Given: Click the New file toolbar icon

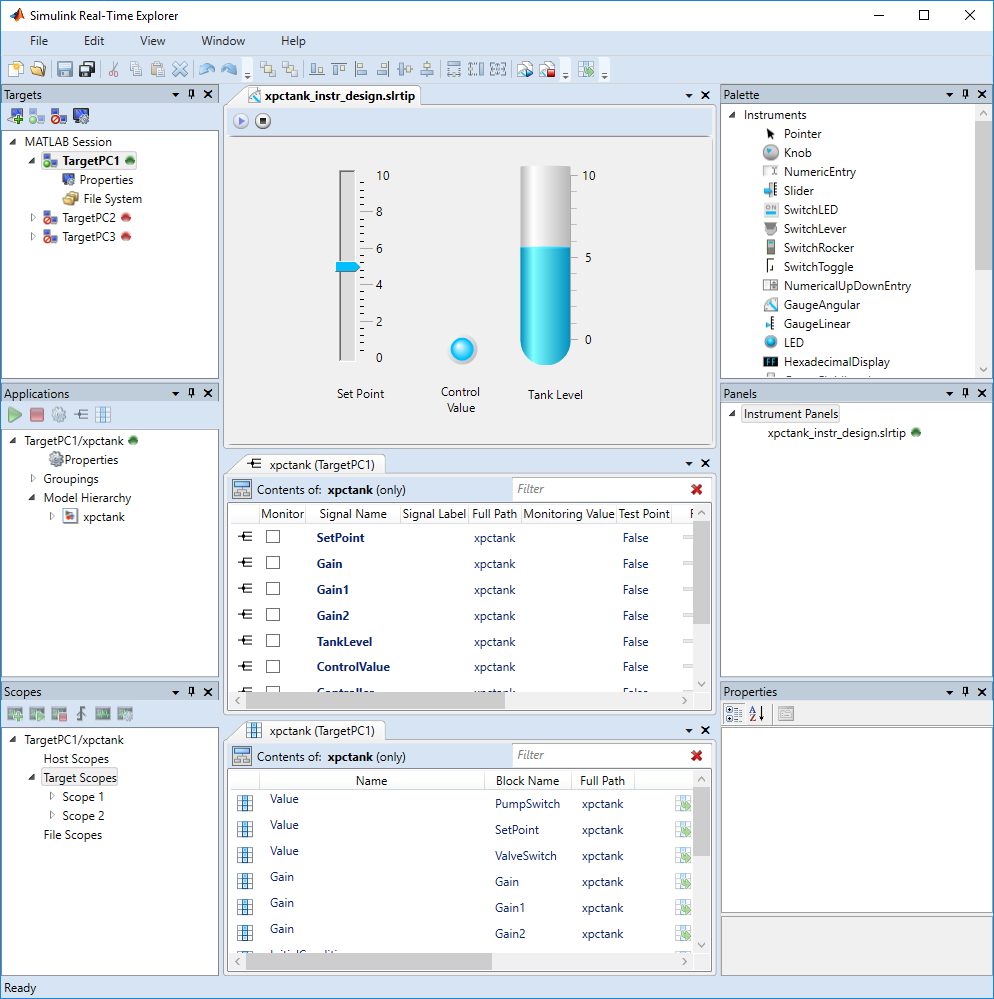Looking at the screenshot, I should [x=16, y=69].
